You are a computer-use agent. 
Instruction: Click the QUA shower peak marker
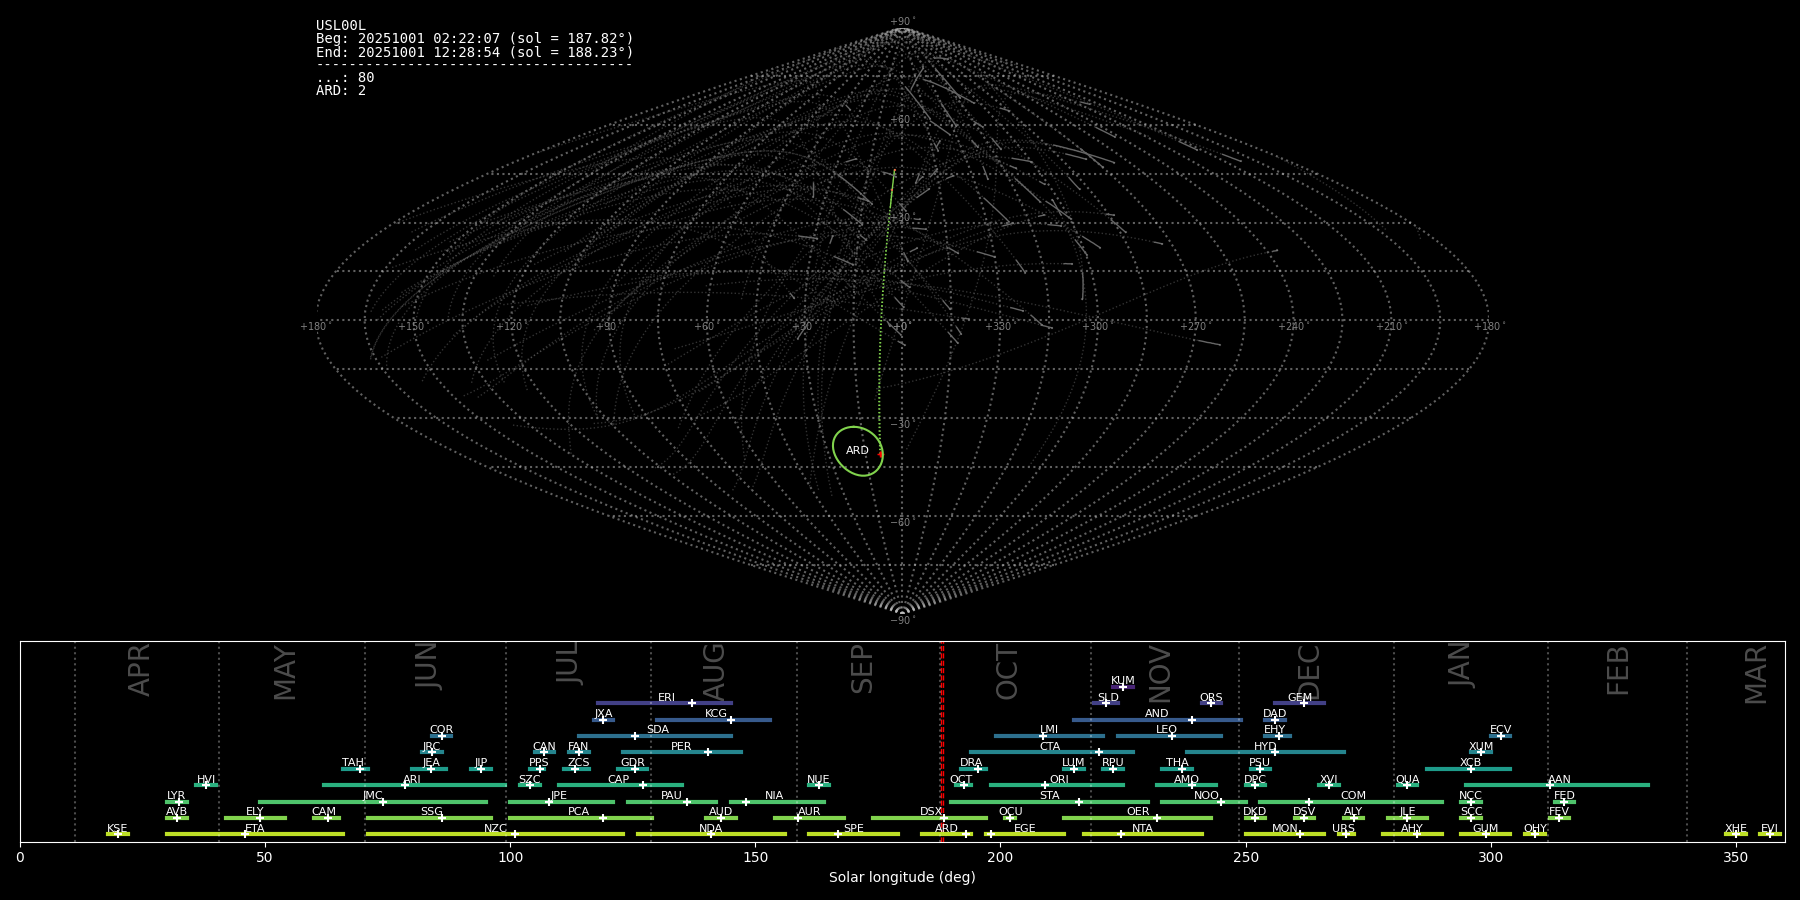click(1406, 785)
